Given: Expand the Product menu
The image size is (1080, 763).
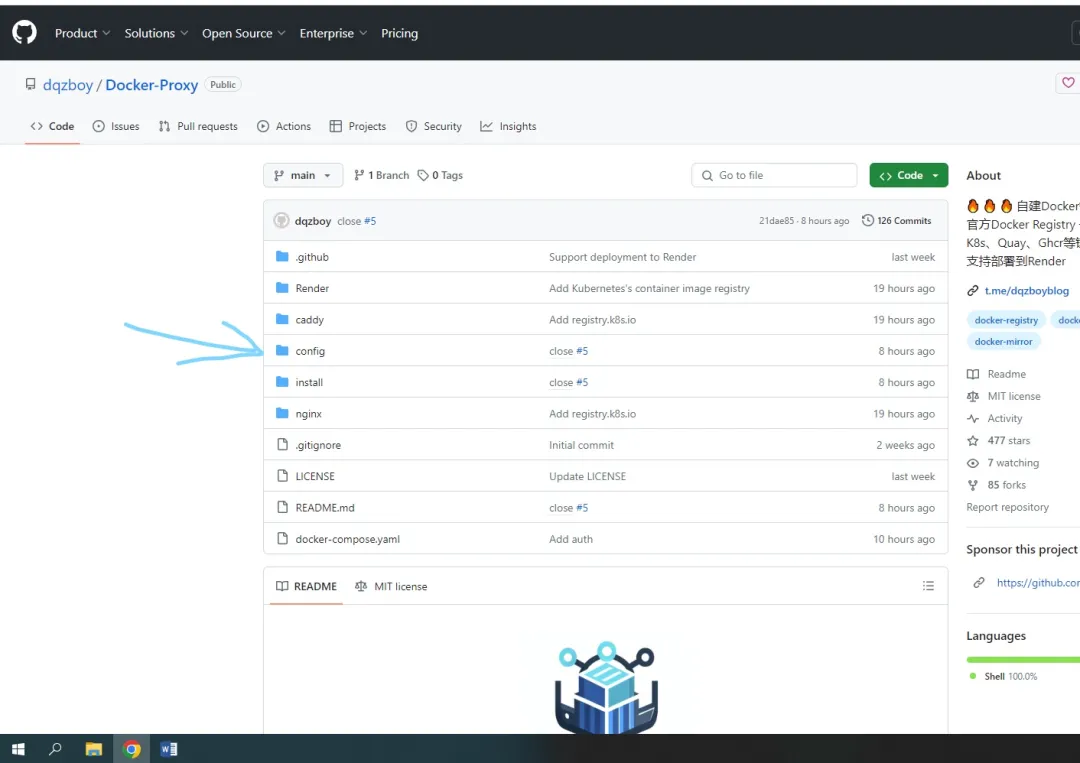Looking at the screenshot, I should pos(83,33).
